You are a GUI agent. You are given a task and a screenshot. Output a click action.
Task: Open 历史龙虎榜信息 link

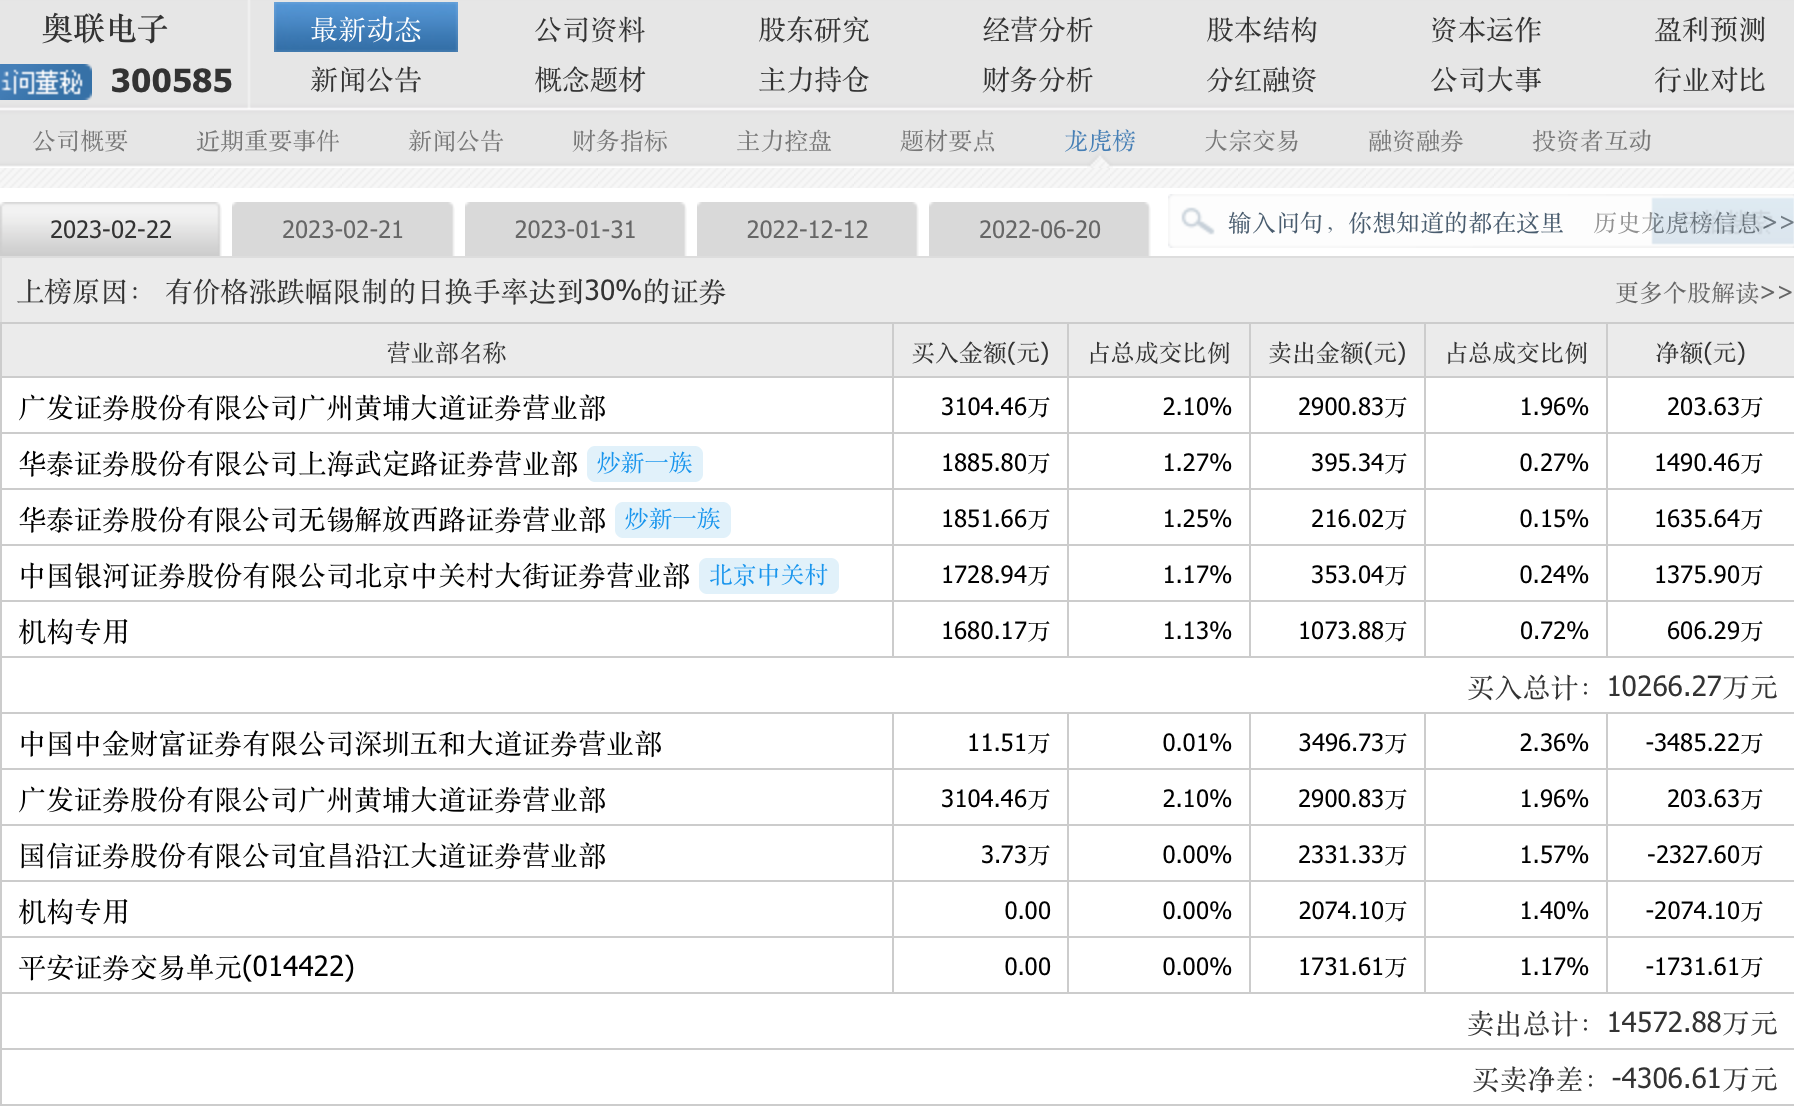(1692, 222)
